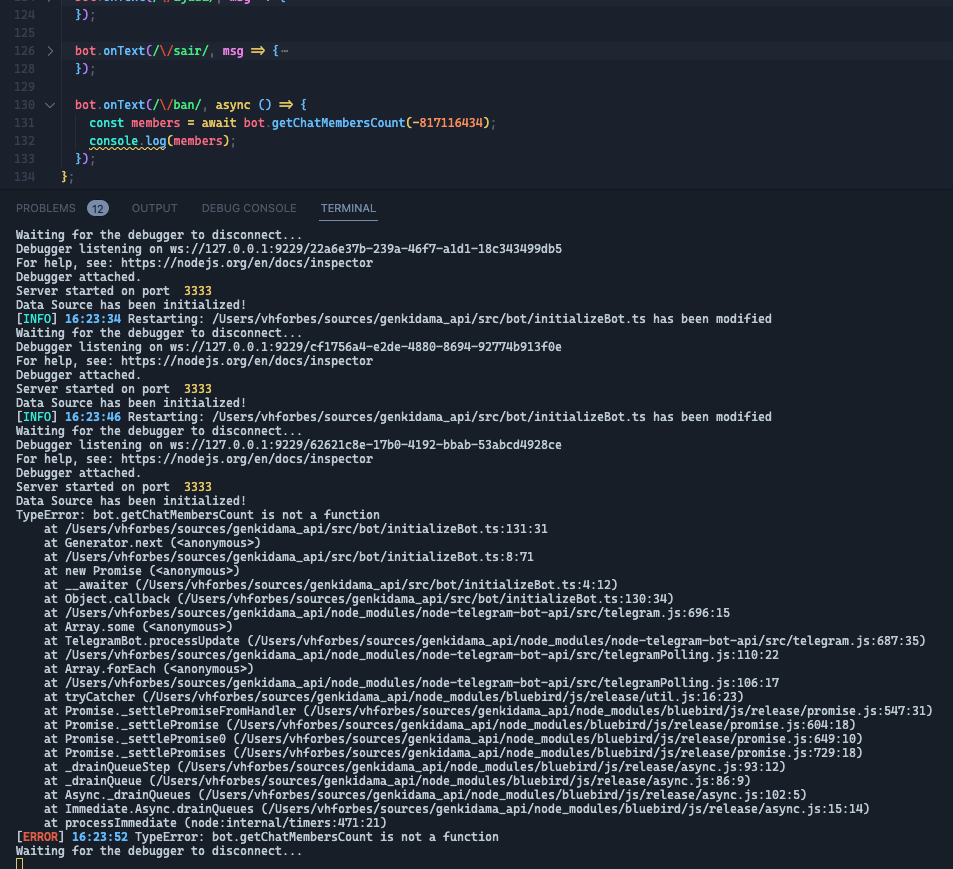Switch to the PROBLEMS tab
This screenshot has height=869, width=953.
[46, 208]
